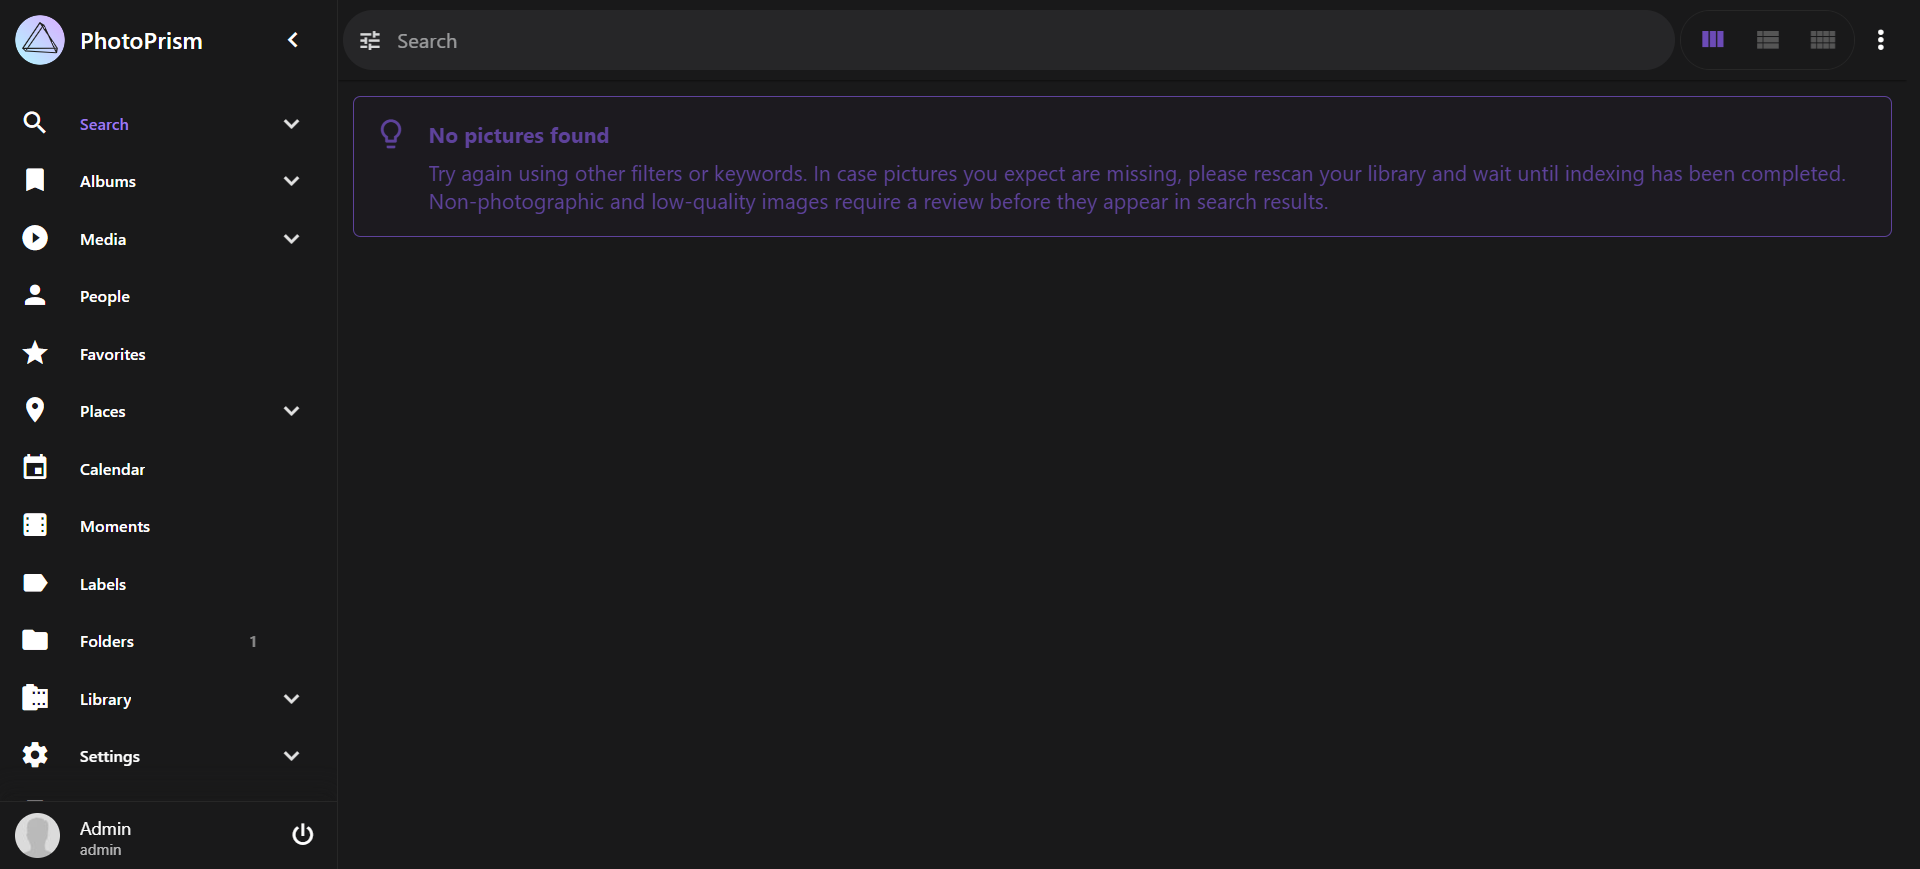This screenshot has height=869, width=1920.
Task: Expand the Settings submenu arrow
Action: pyautogui.click(x=291, y=756)
